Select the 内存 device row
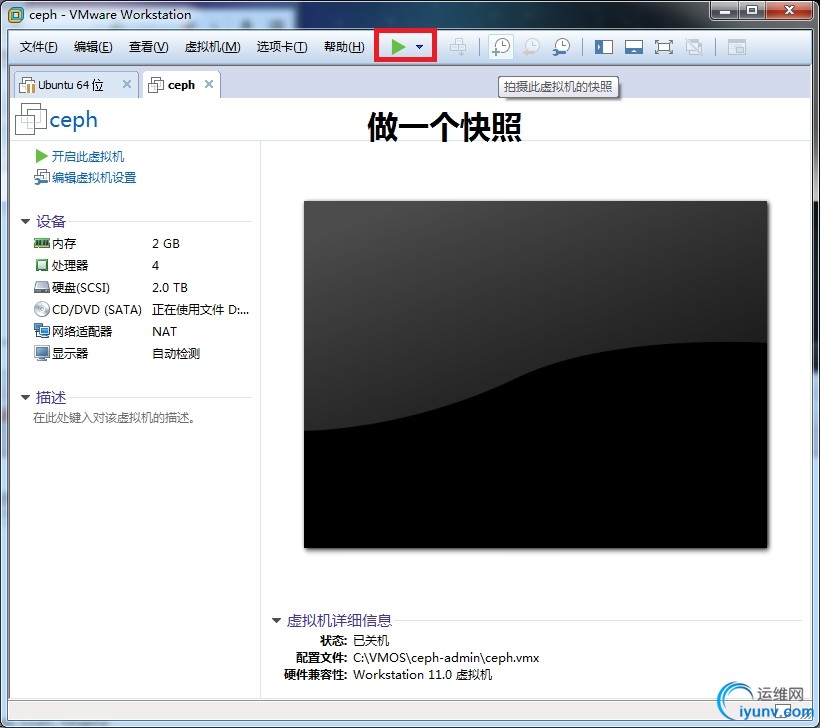This screenshot has height=728, width=820. coord(141,244)
